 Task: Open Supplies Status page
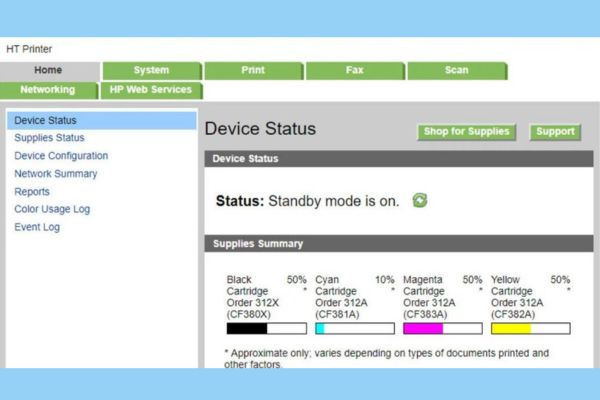[49, 138]
